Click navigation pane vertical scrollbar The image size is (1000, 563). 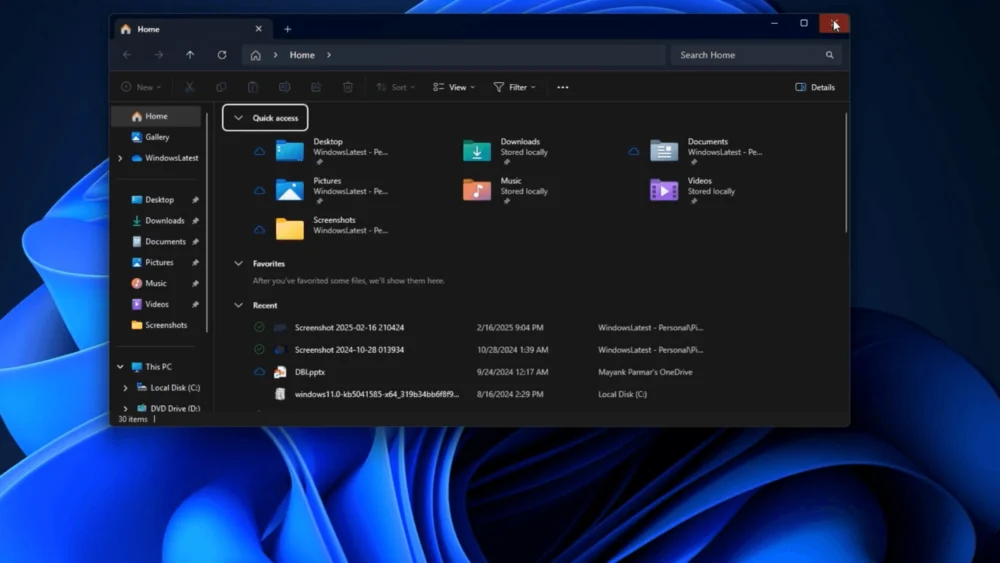click(207, 223)
